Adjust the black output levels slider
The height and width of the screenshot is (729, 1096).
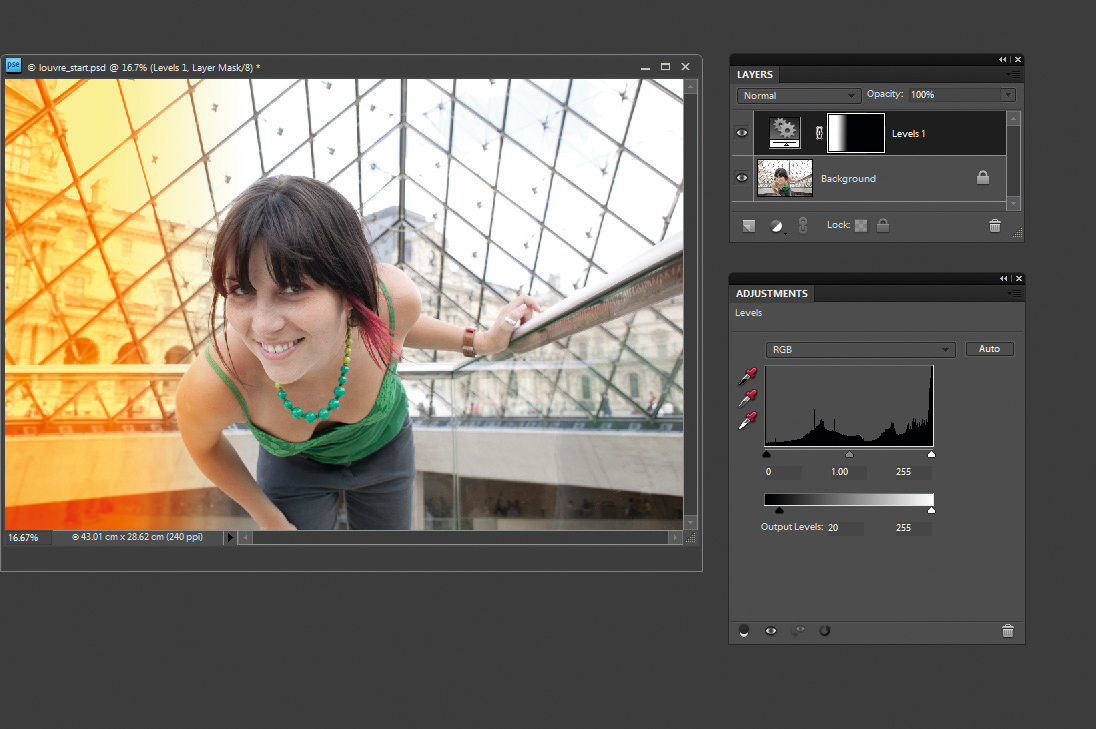tap(779, 510)
